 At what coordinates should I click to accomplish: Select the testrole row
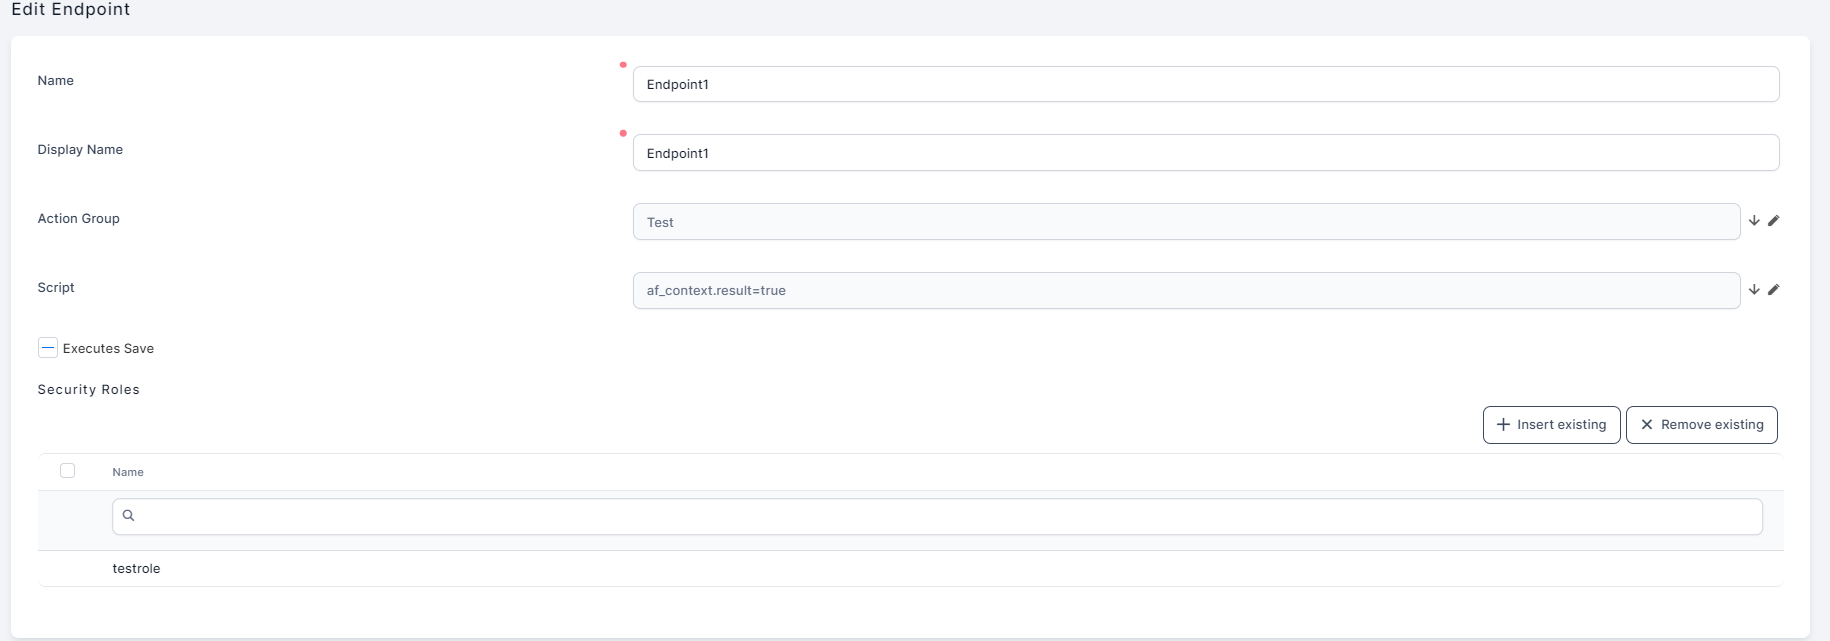tap(136, 569)
